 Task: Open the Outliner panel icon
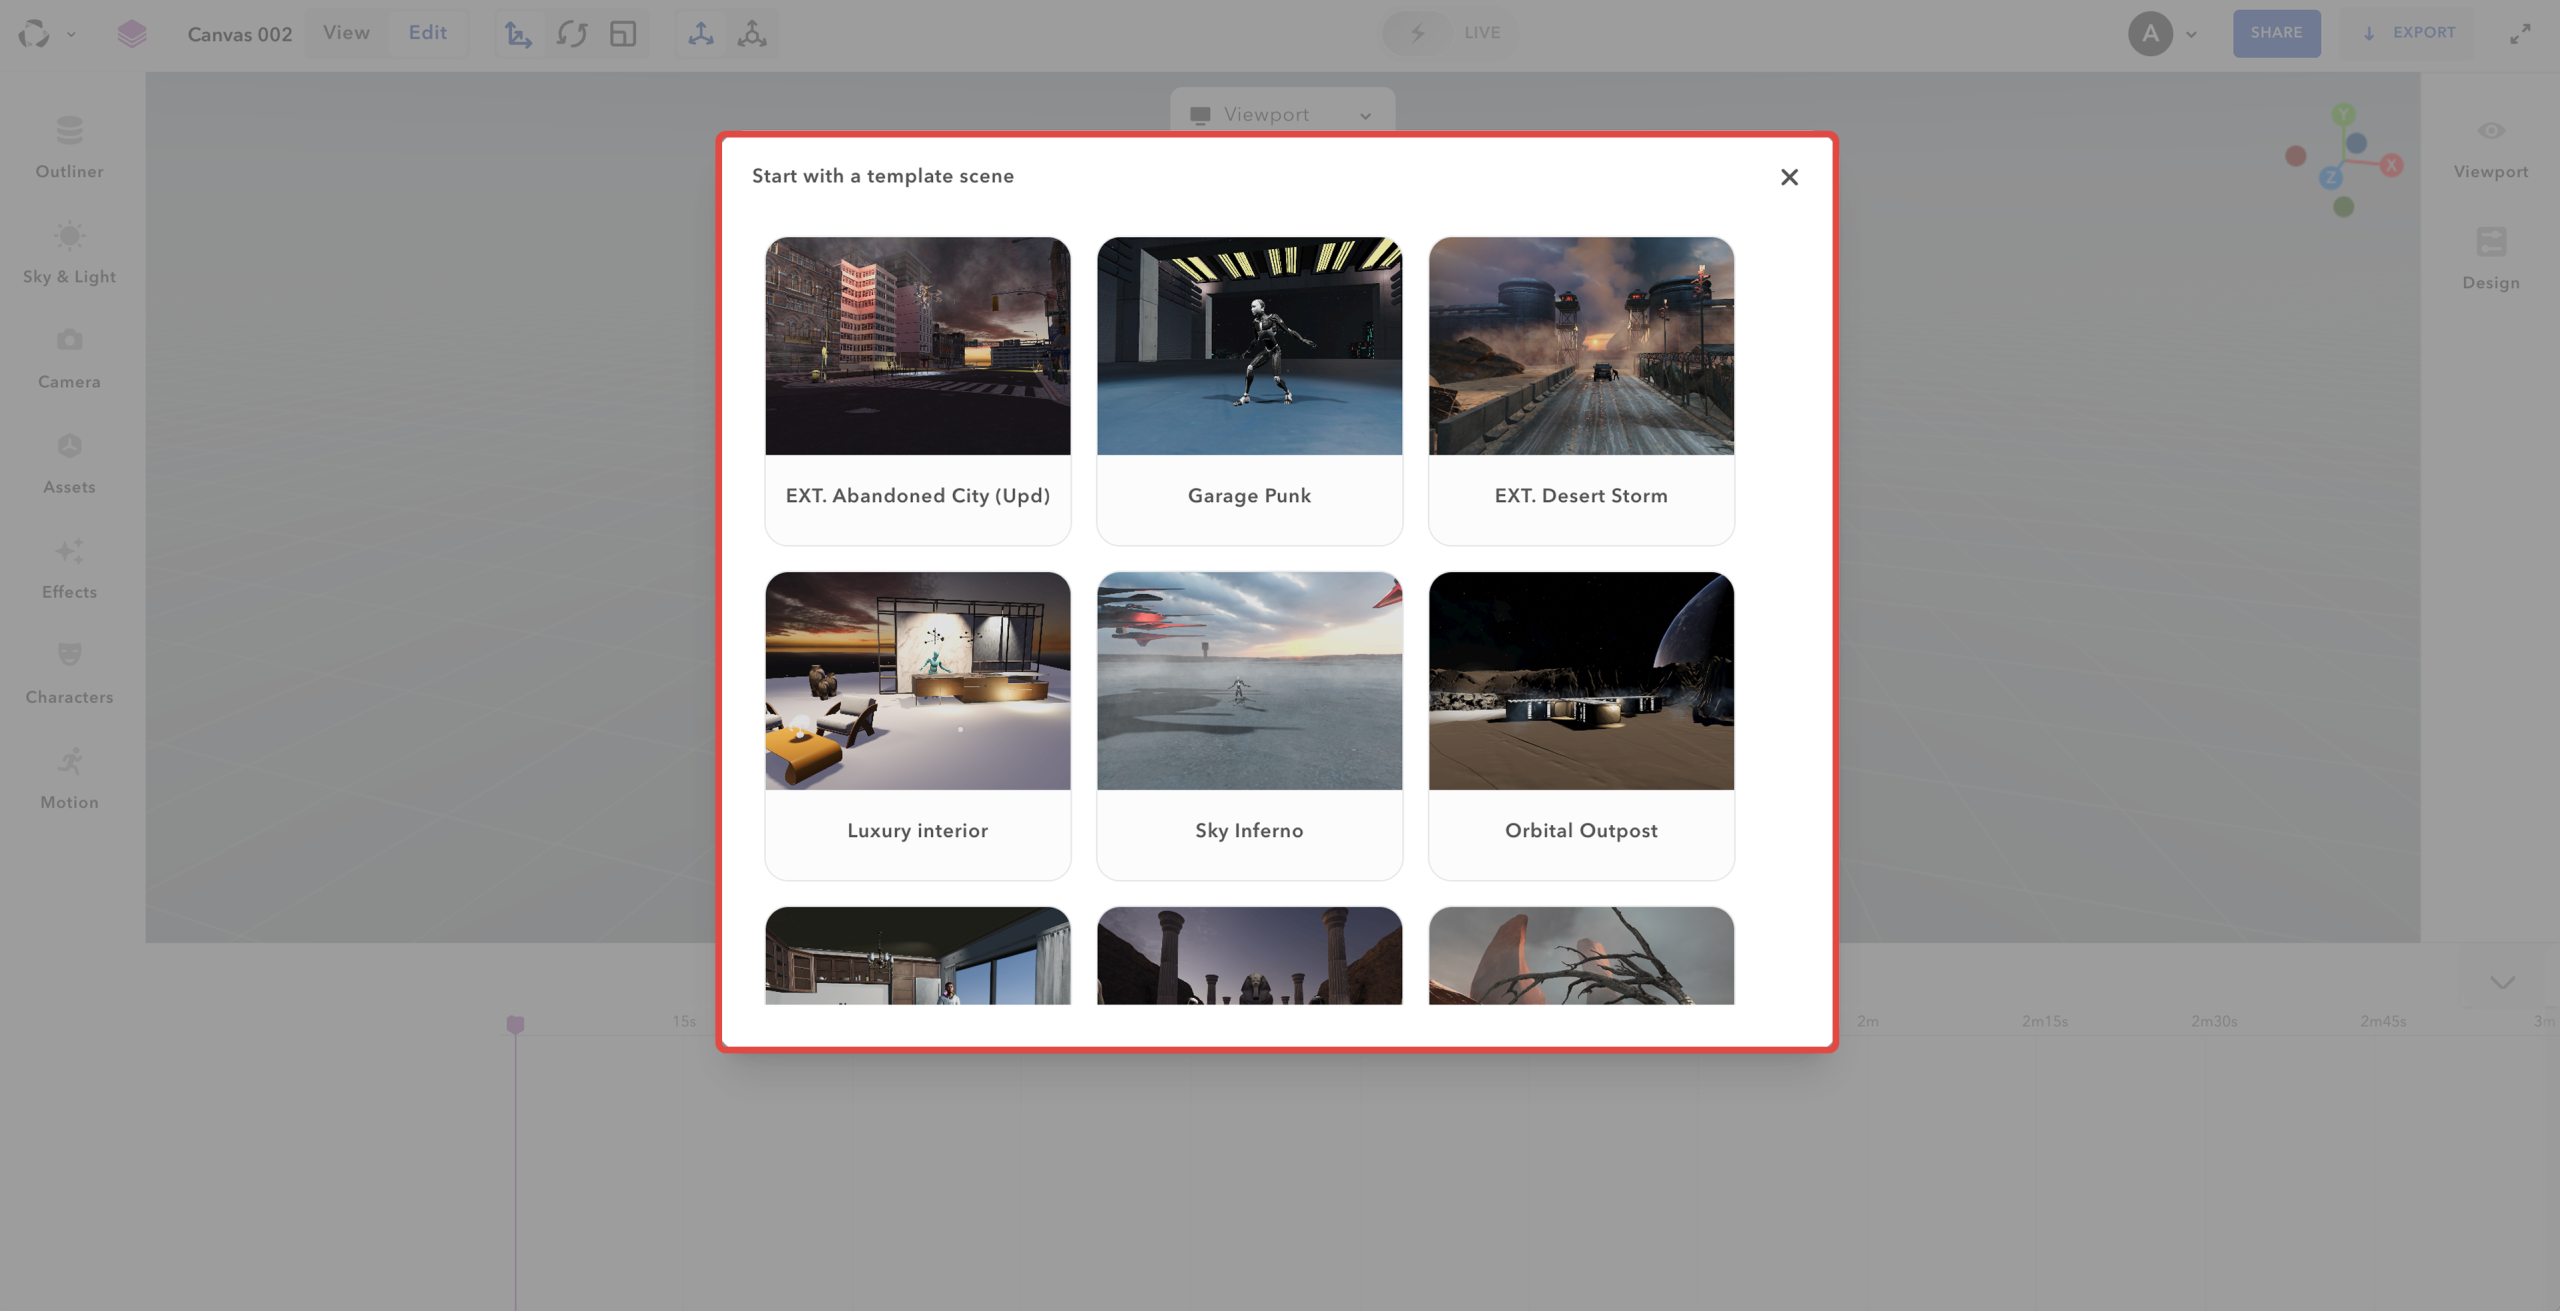point(69,131)
